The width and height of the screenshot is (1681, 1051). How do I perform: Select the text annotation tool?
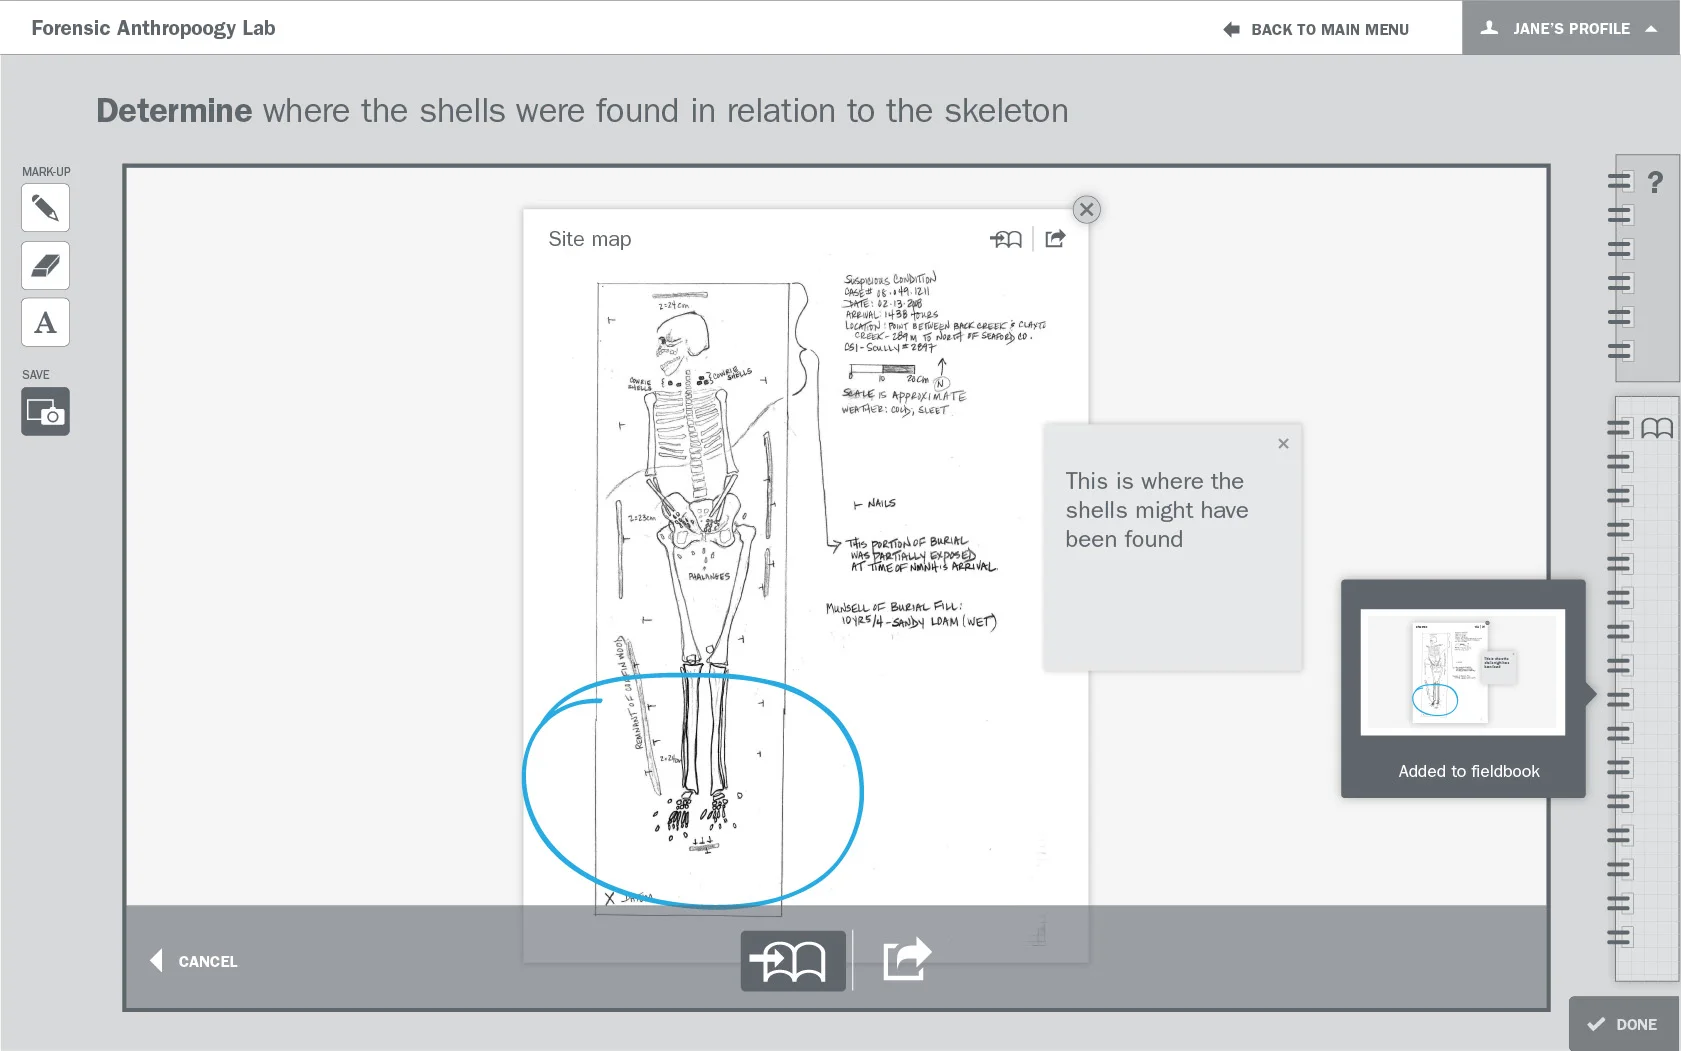[x=45, y=323]
